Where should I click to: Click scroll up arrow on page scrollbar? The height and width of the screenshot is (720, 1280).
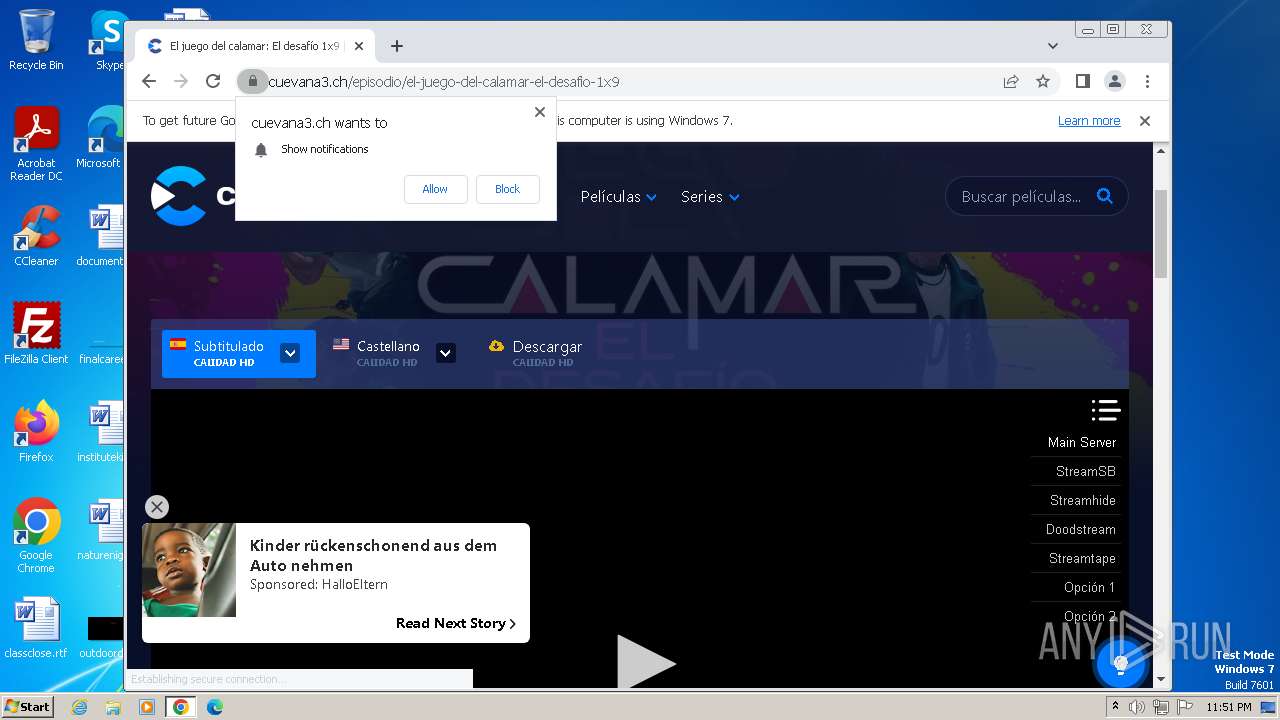(1161, 150)
